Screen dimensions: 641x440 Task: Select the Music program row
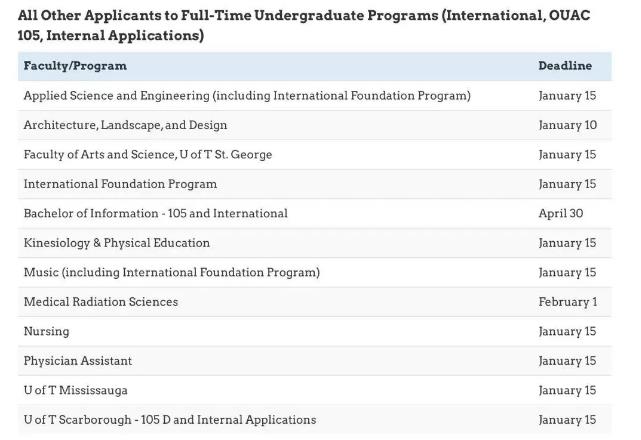(x=171, y=272)
